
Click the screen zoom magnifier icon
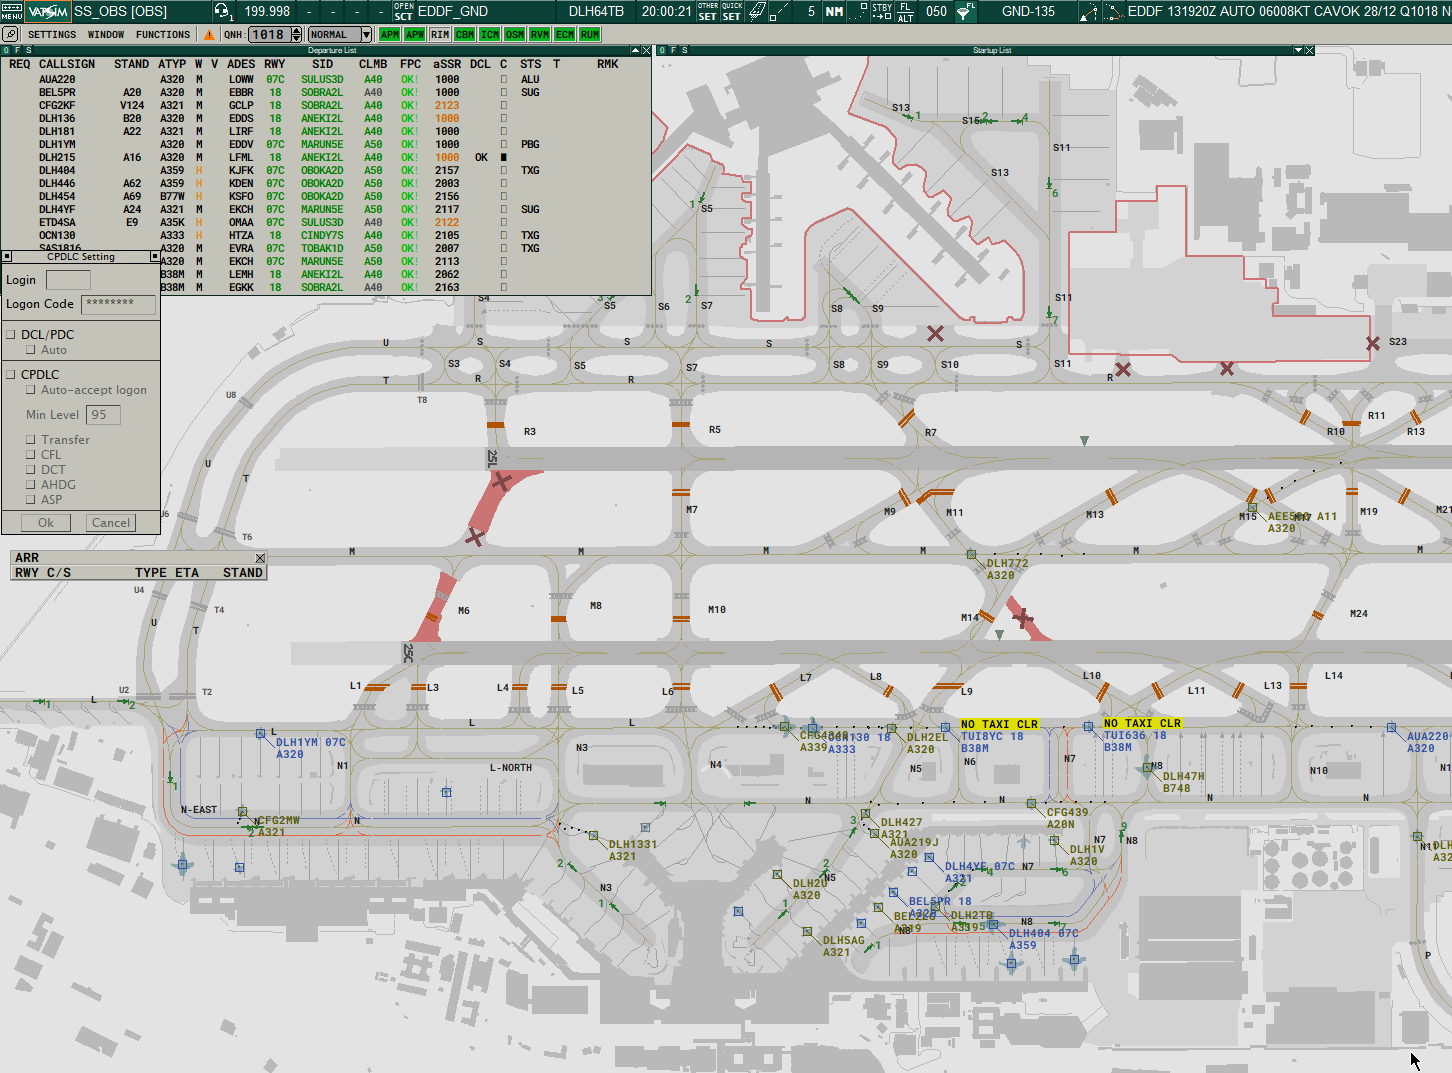tap(10, 34)
